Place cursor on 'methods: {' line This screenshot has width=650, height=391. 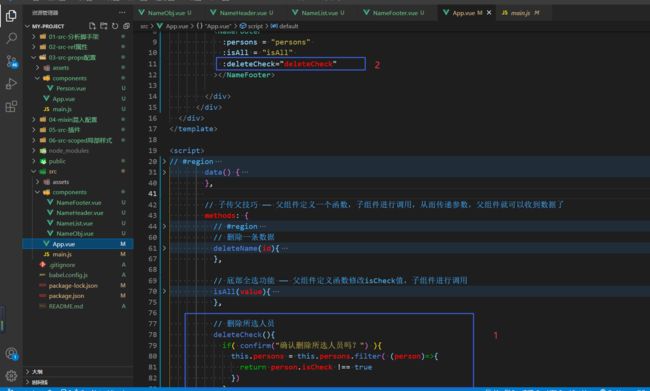tap(226, 216)
